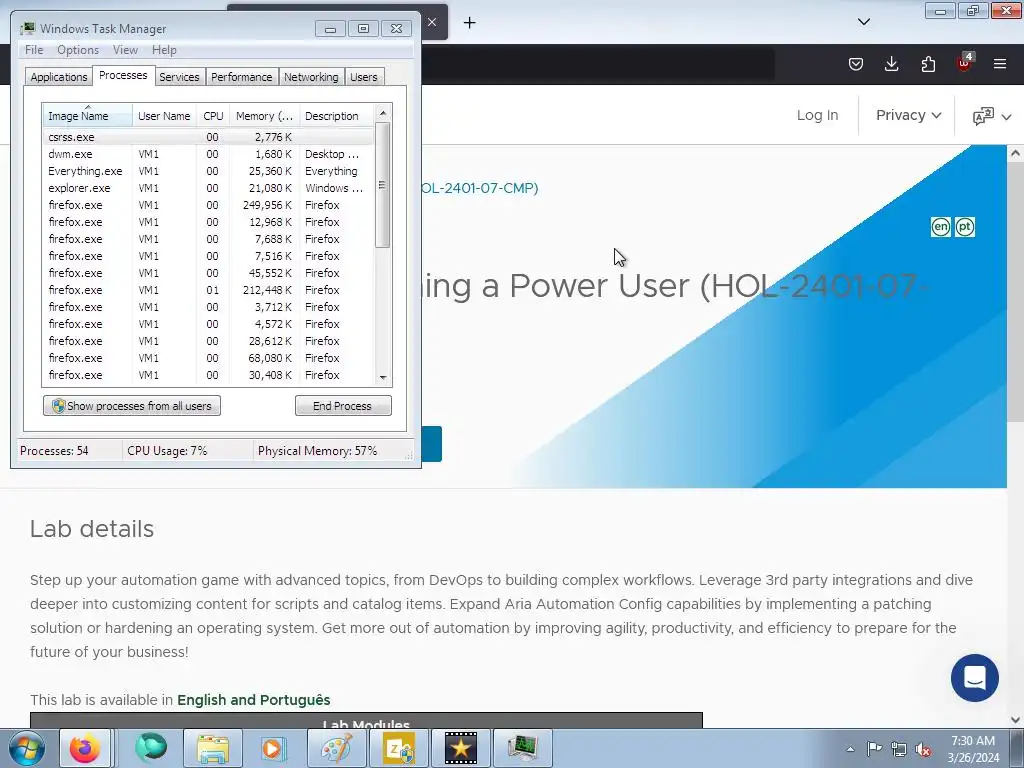Select the dwm.exe process row
This screenshot has width=1024, height=768.
click(208, 154)
